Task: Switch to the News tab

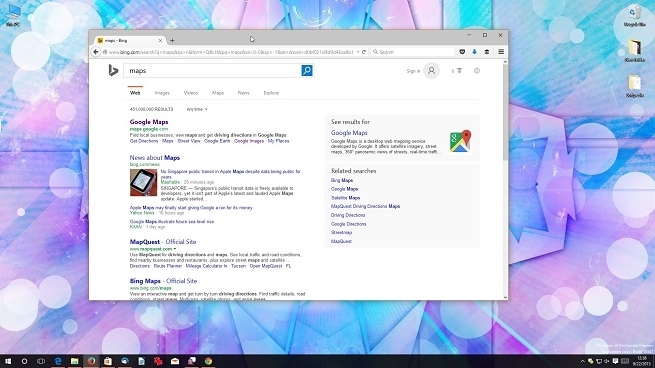Action: click(244, 93)
